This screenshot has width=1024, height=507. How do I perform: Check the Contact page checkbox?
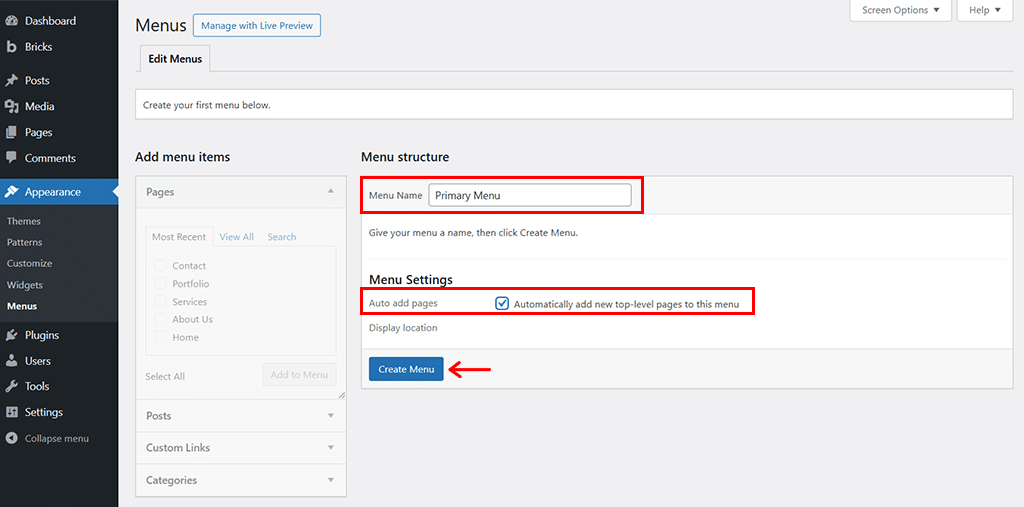point(160,266)
